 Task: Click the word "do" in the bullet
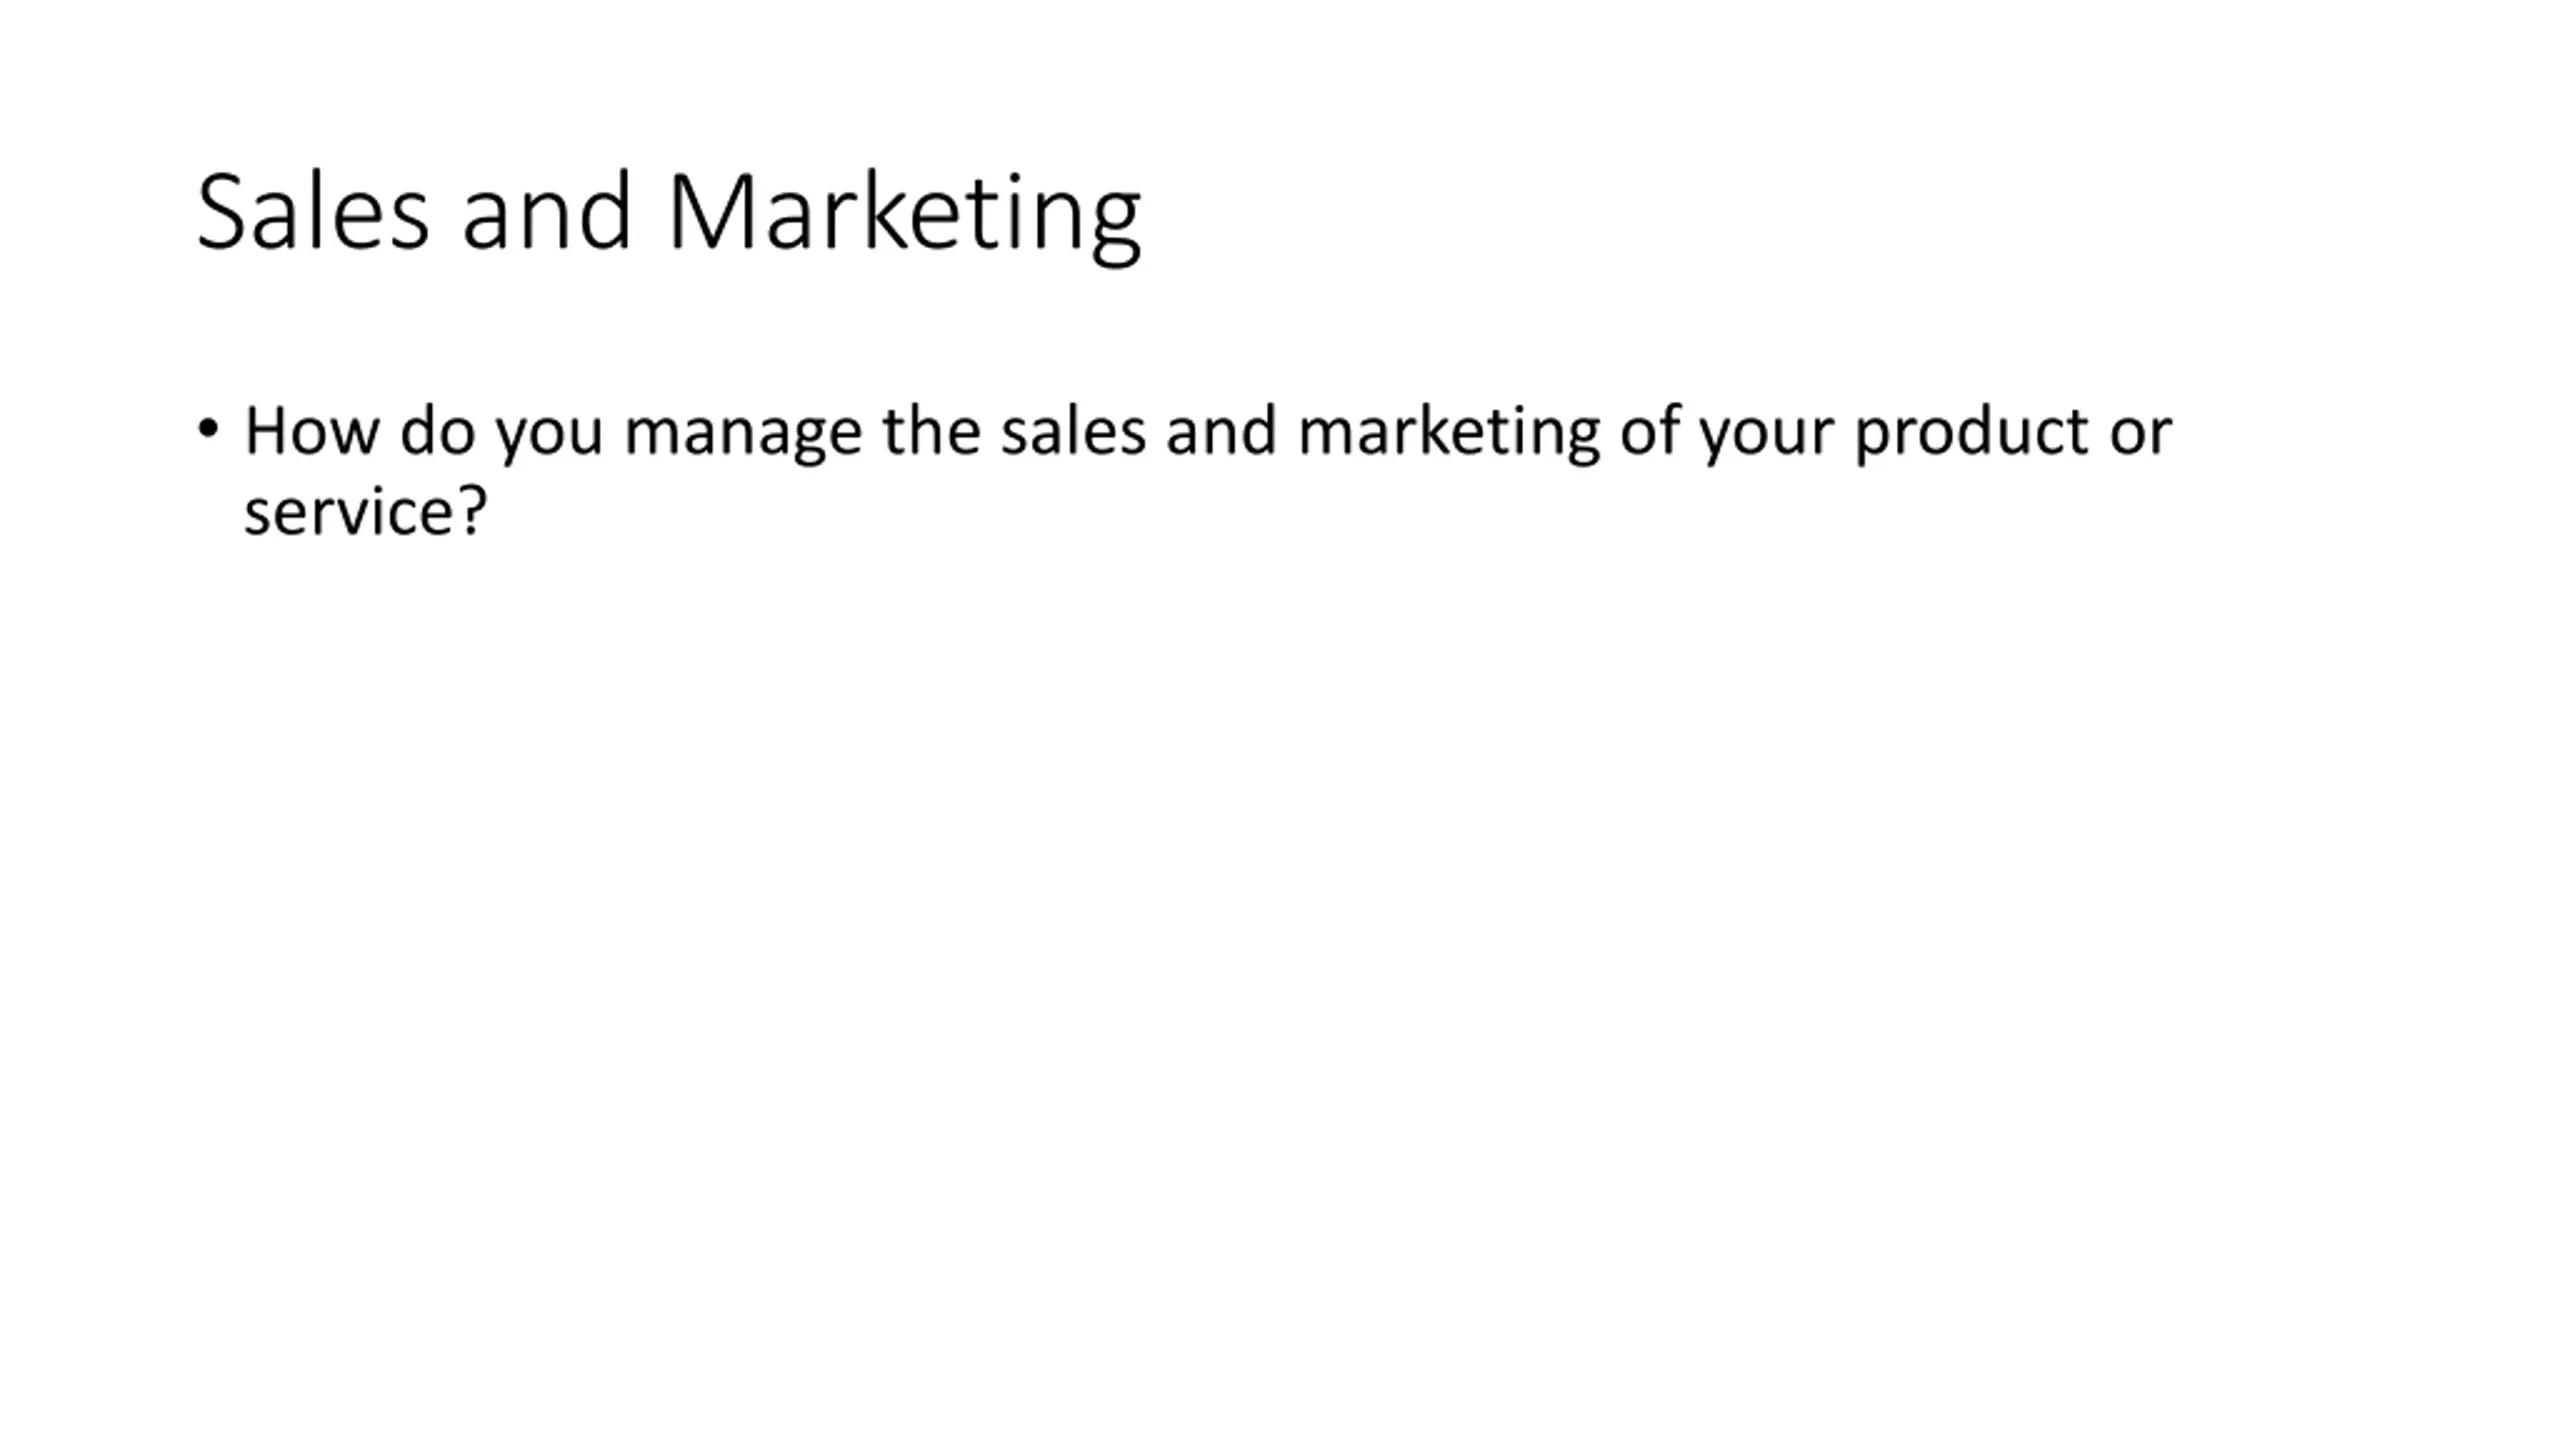437,432
